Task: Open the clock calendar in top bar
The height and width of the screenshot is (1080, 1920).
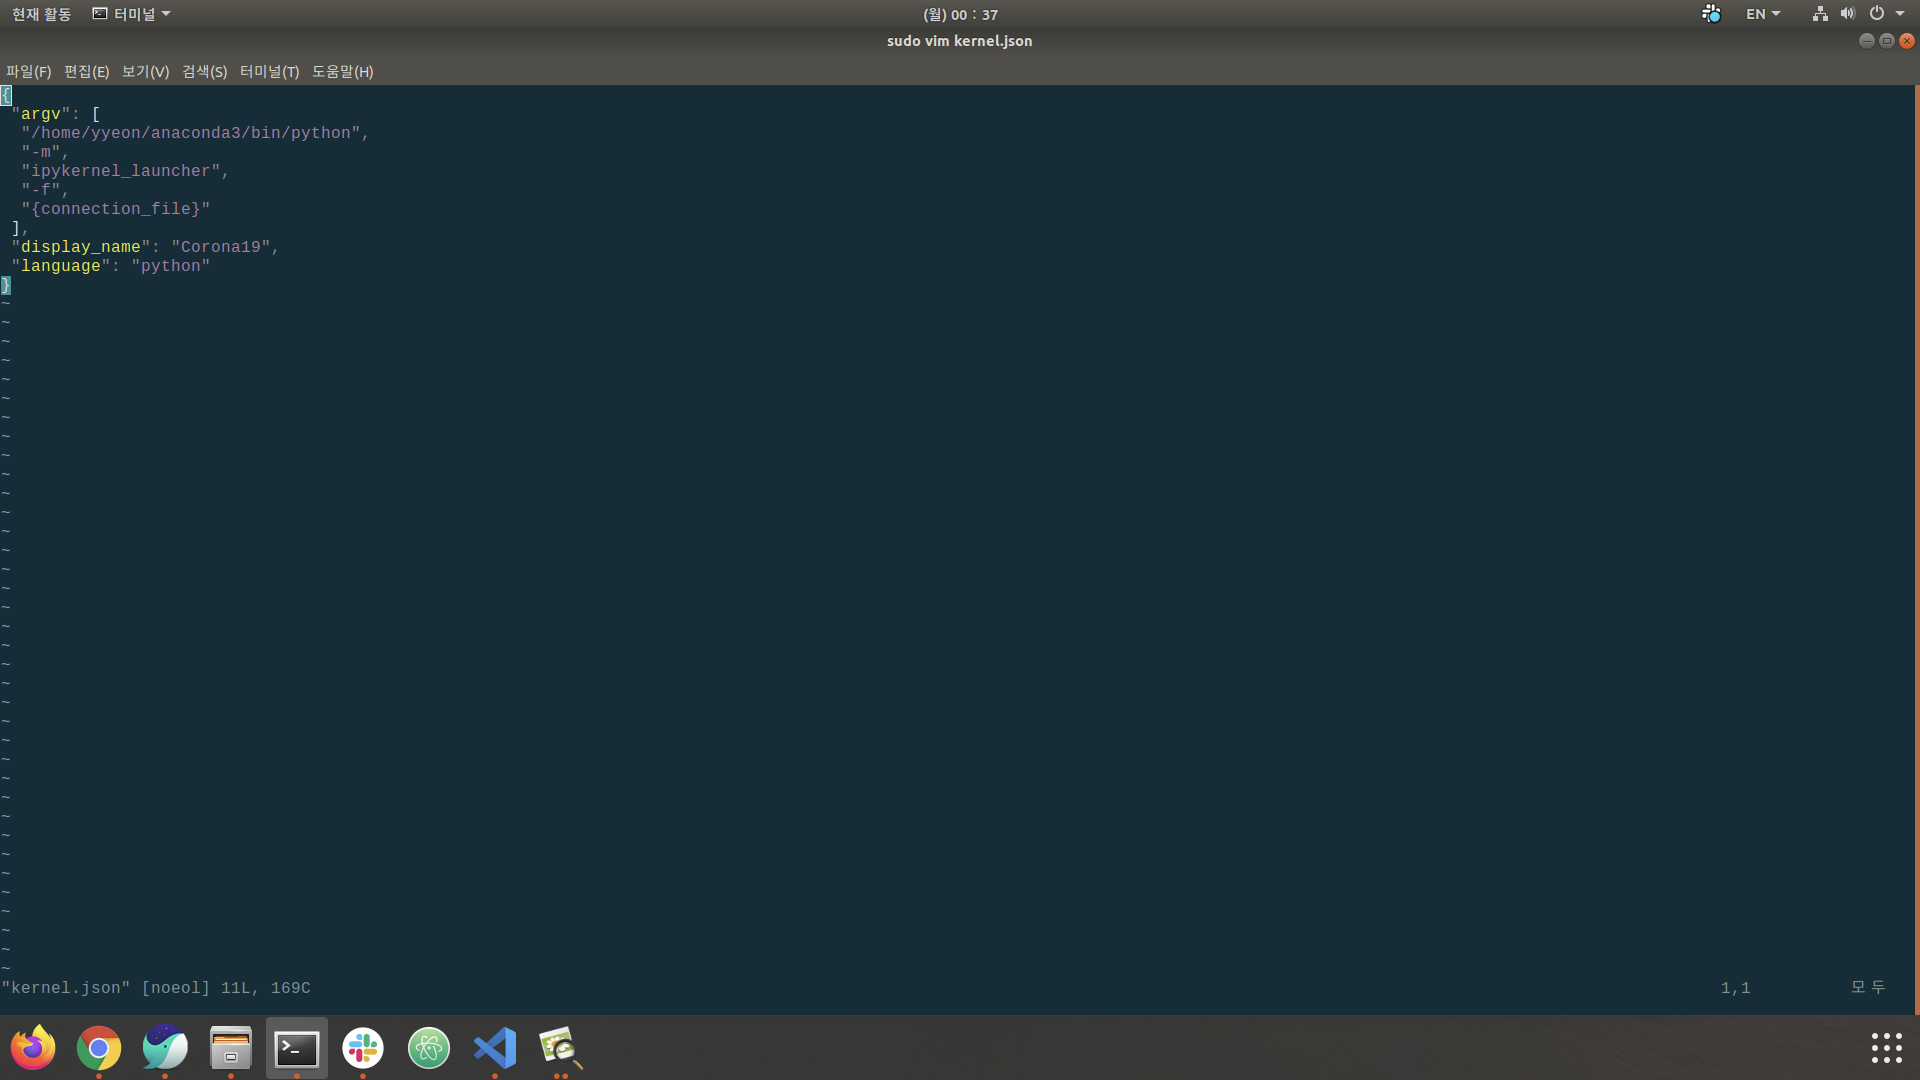Action: click(960, 14)
